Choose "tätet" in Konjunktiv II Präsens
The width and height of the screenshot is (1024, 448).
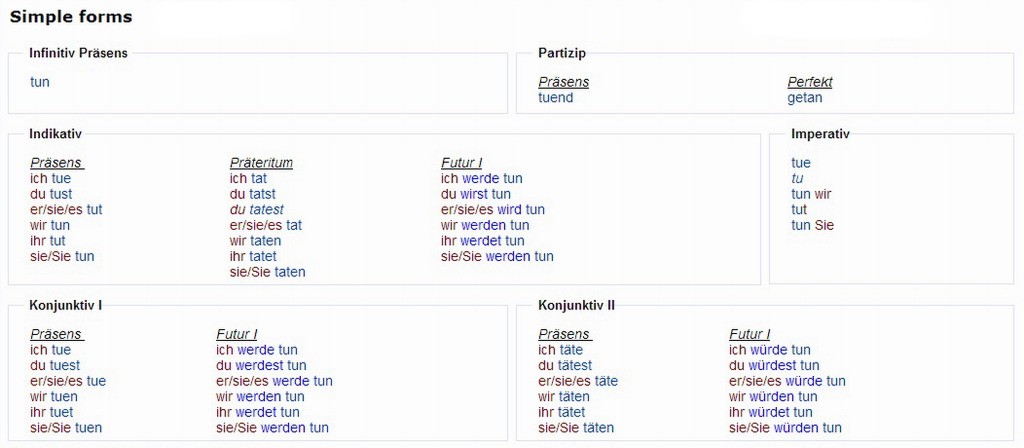point(571,412)
